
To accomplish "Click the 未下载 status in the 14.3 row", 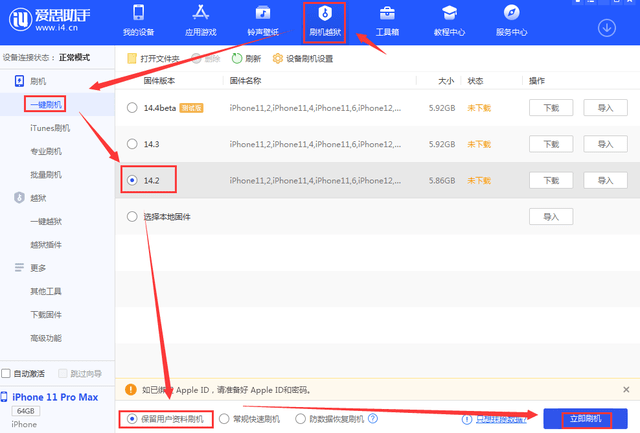I will pos(479,144).
